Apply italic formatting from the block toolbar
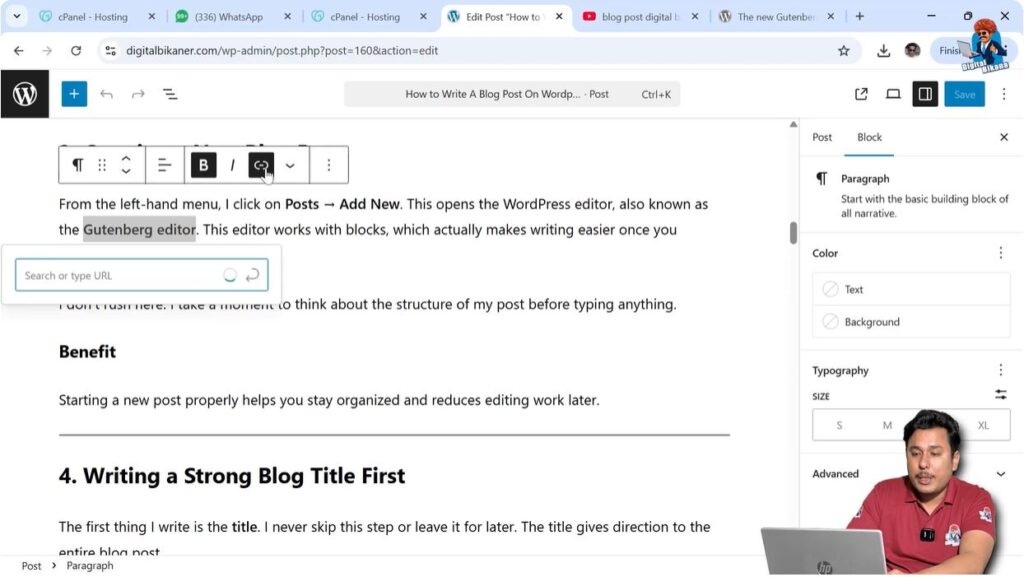The image size is (1024, 577). click(x=232, y=164)
